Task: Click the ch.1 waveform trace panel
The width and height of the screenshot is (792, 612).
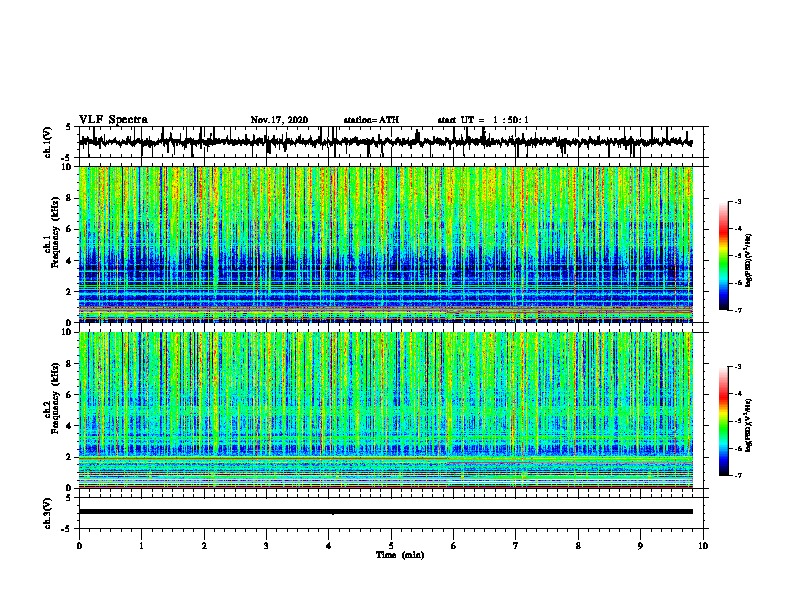Action: pyautogui.click(x=393, y=142)
